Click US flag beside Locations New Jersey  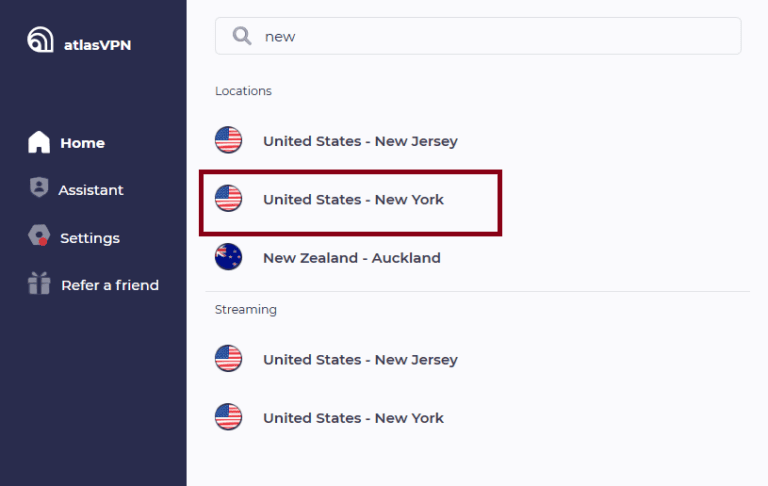(x=229, y=140)
